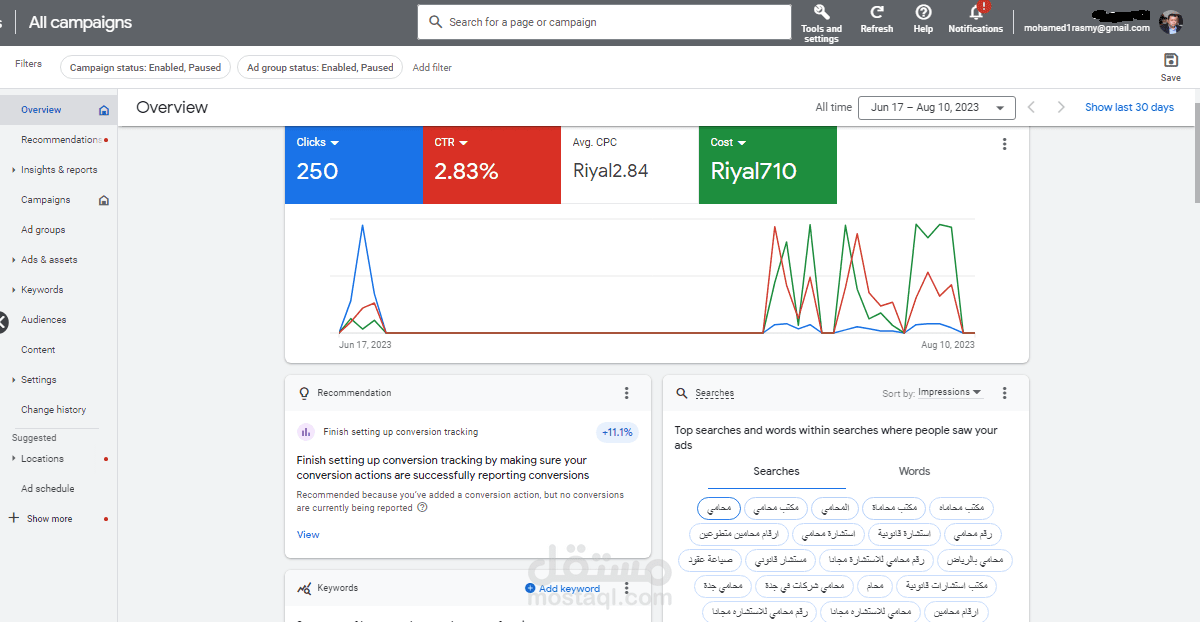Screen dimensions: 1200x622
Task: Expand Insights & reports in sidebar
Action: (14, 170)
